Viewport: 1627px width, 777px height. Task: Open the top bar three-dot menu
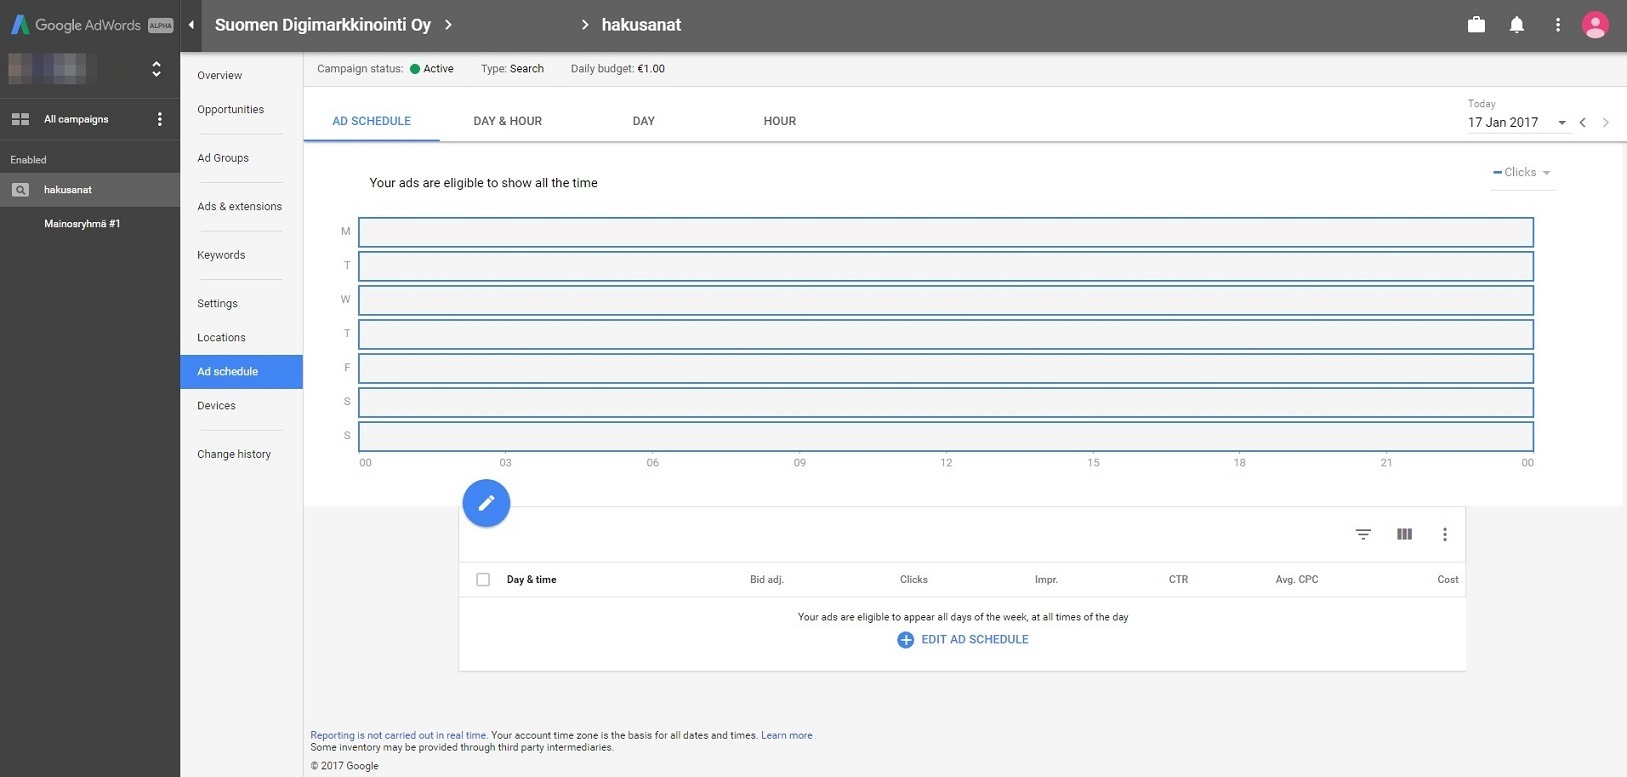[1557, 25]
